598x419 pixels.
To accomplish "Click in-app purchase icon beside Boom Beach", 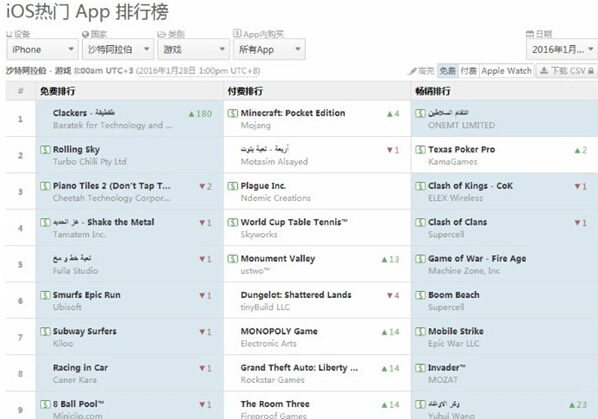I will (420, 295).
